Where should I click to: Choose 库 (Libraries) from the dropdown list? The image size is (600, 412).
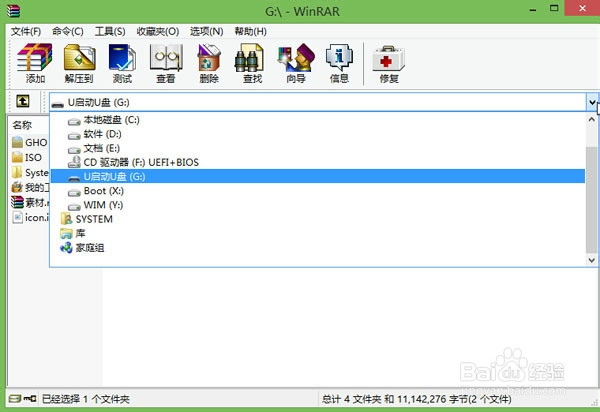(318, 233)
